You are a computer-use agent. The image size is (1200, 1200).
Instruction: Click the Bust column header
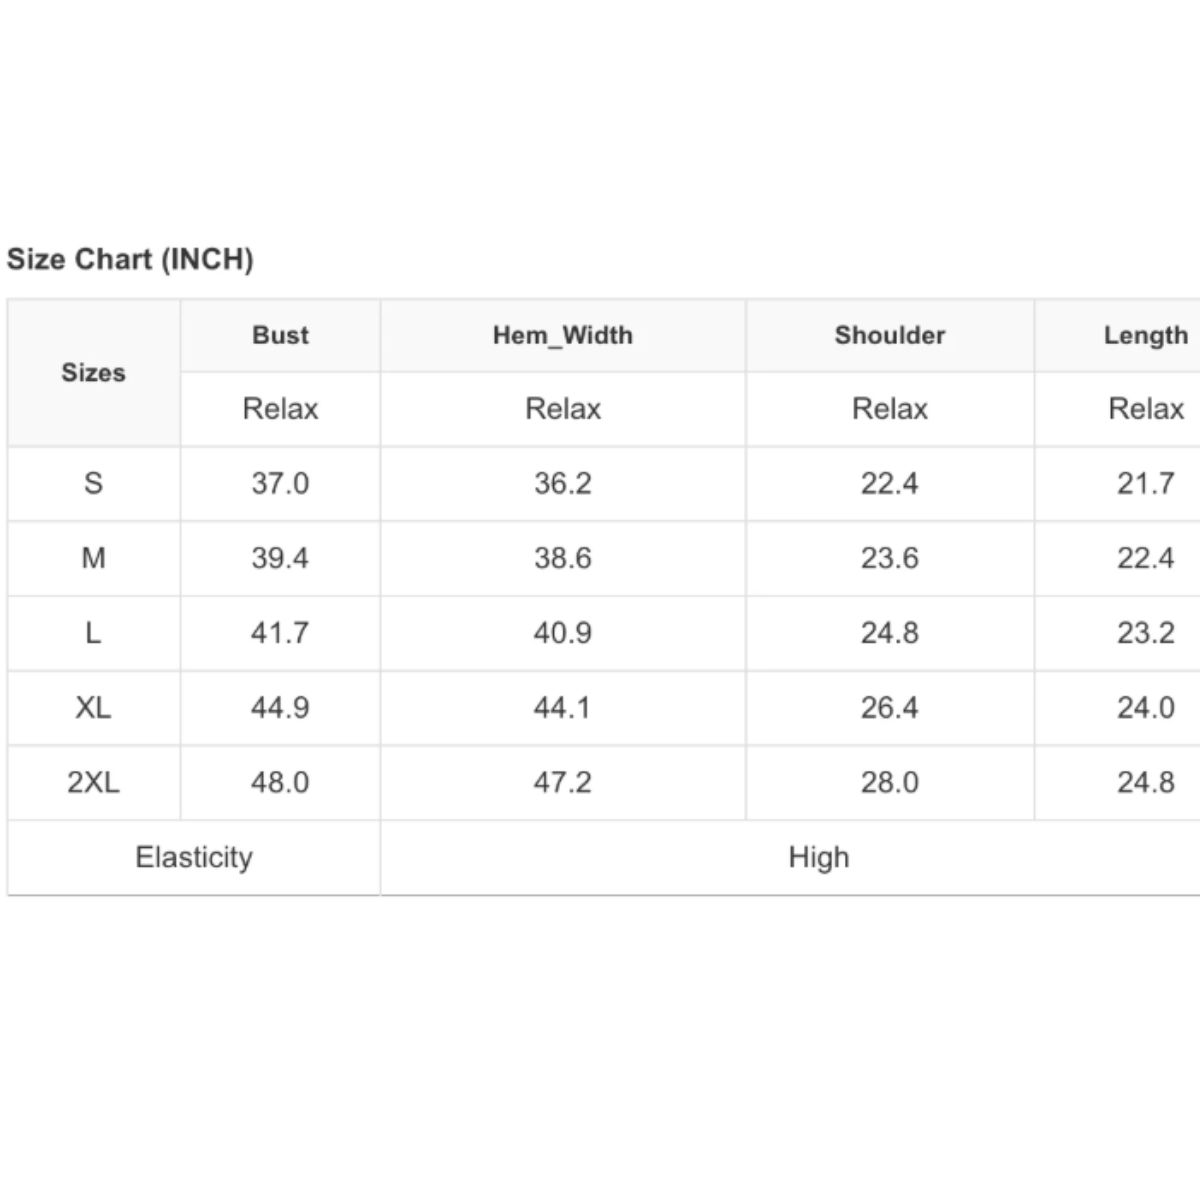tap(280, 335)
